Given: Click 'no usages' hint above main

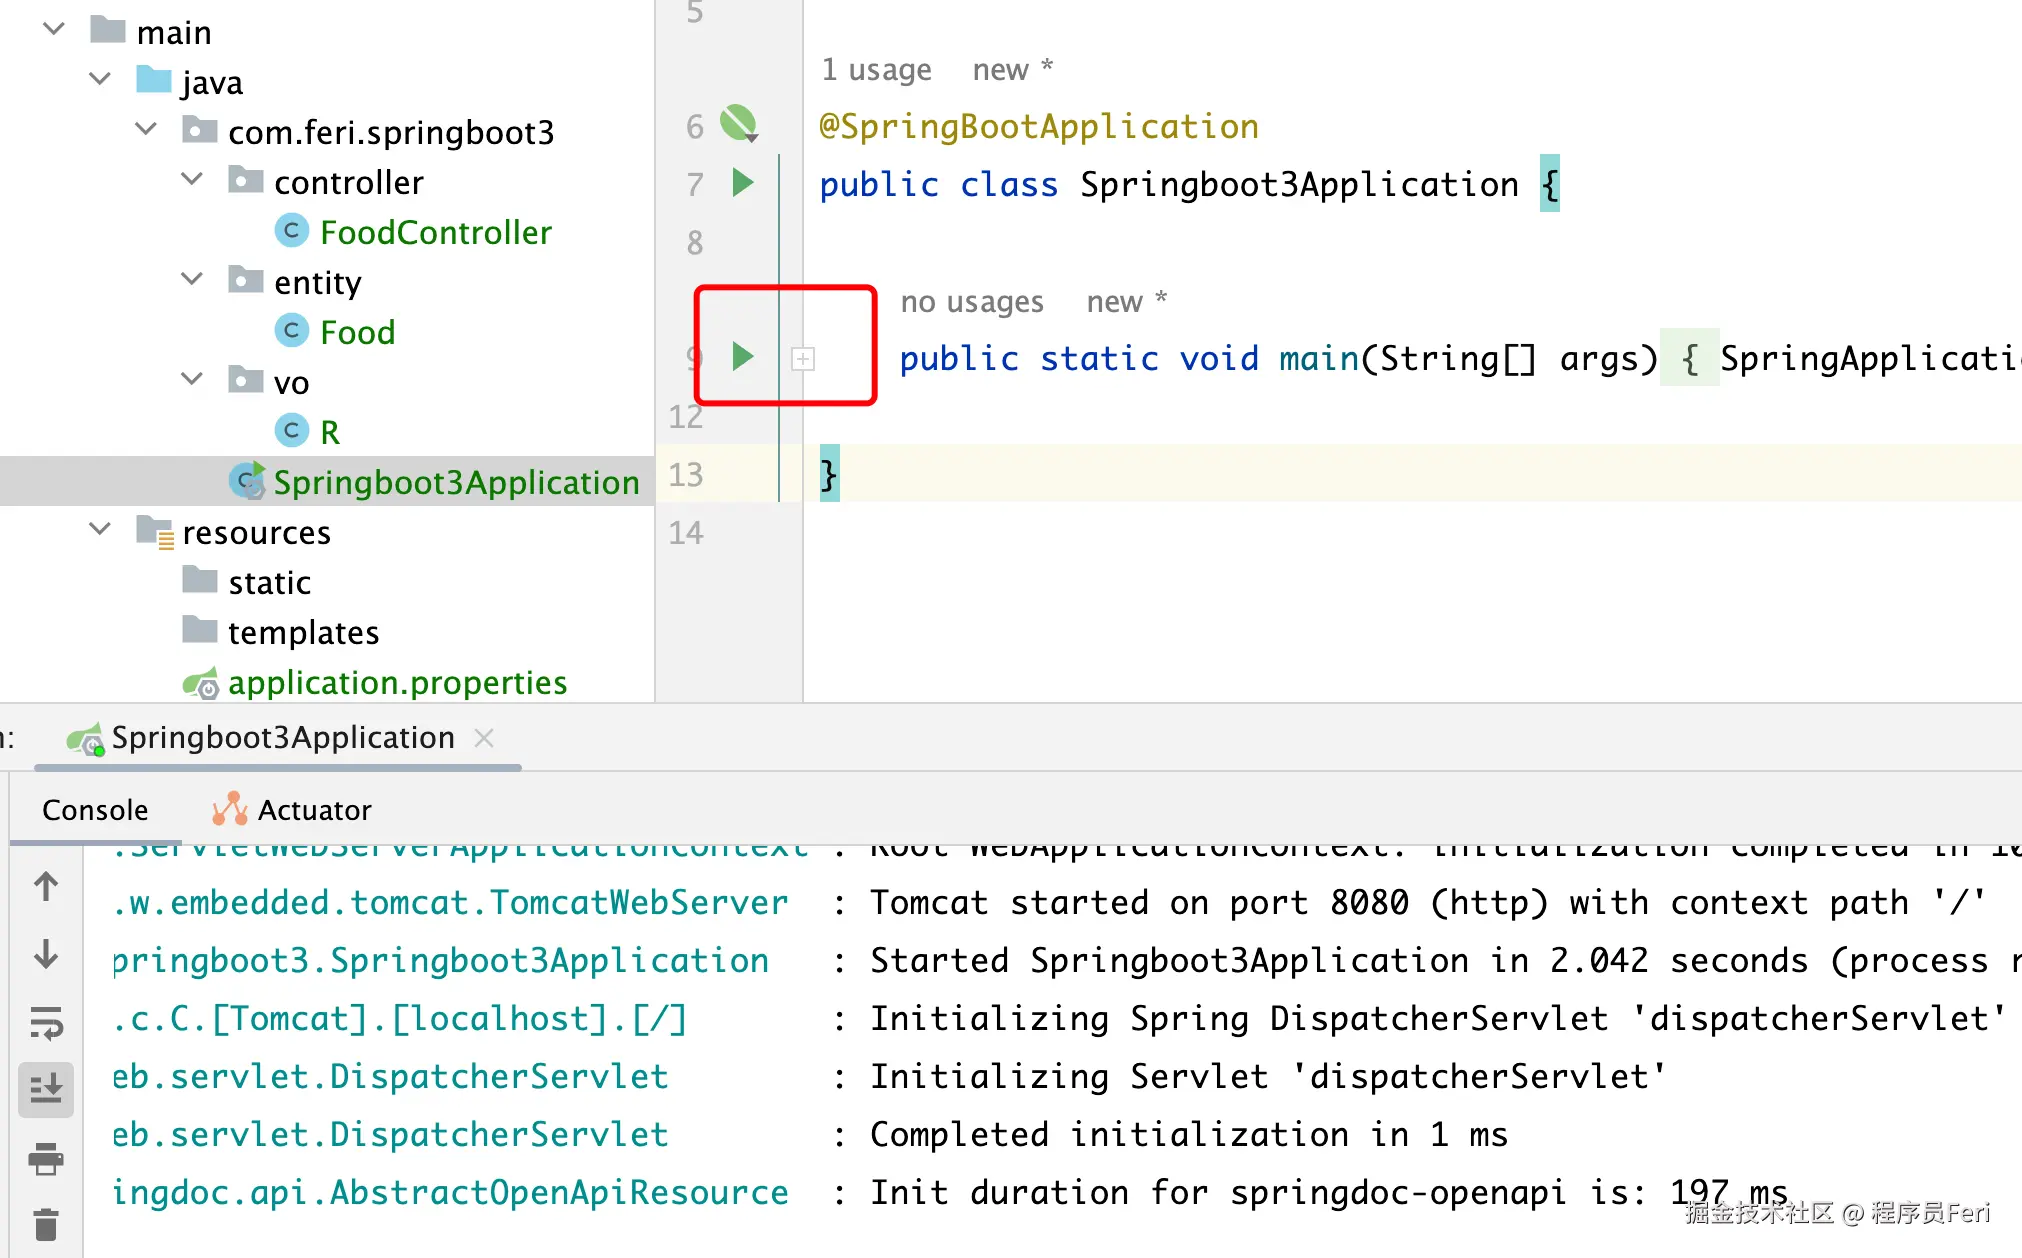Looking at the screenshot, I should pyautogui.click(x=971, y=302).
